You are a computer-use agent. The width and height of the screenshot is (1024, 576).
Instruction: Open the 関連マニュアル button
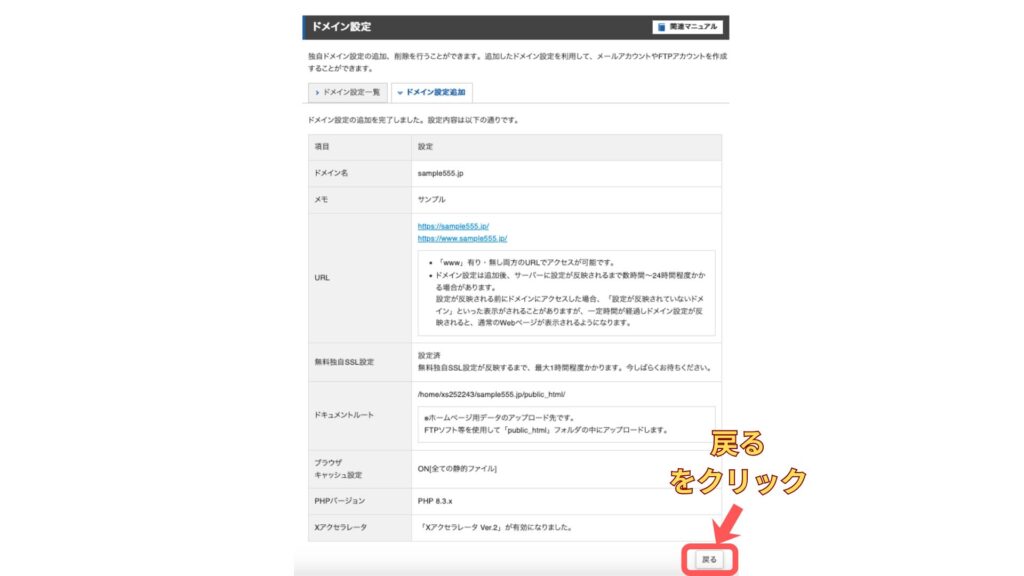687,27
